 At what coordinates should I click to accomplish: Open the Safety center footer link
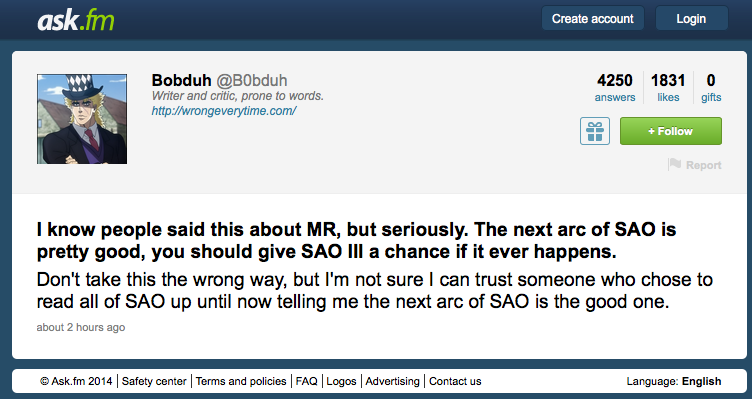point(154,381)
